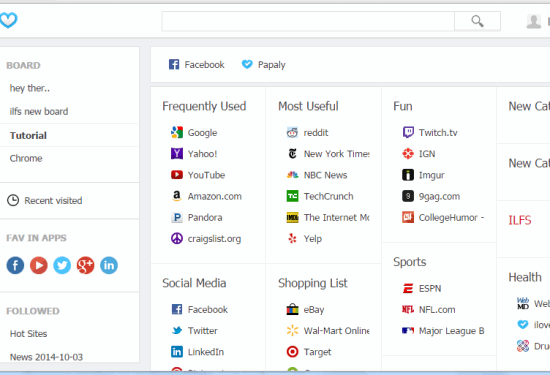
Task: Open the 'hey ther..' board
Action: 30,88
